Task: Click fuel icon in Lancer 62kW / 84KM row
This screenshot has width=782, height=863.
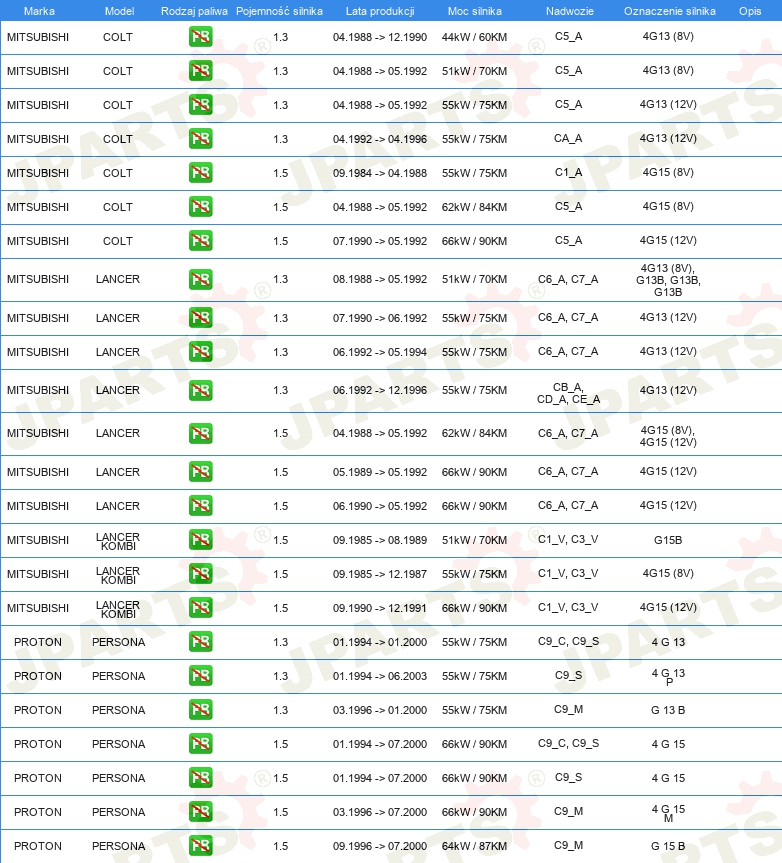Action: (200, 434)
